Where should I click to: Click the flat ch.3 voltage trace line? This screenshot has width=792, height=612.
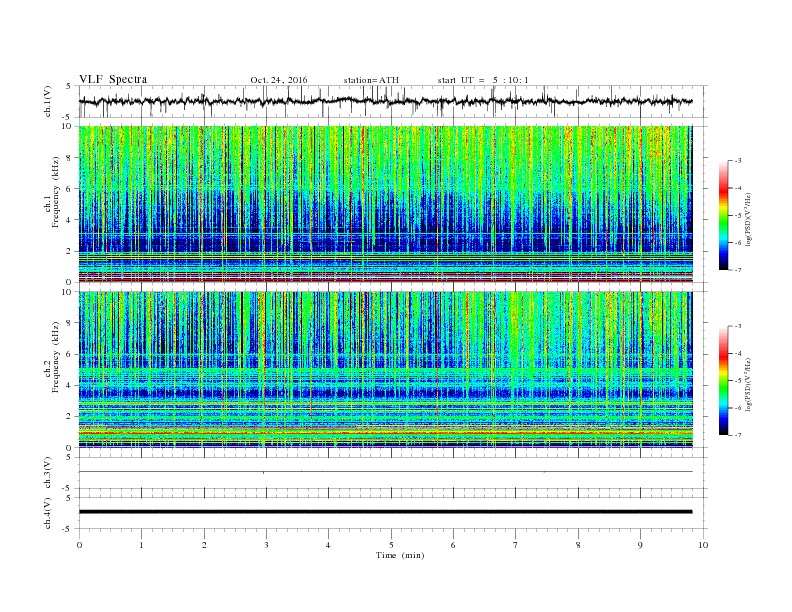pos(385,472)
